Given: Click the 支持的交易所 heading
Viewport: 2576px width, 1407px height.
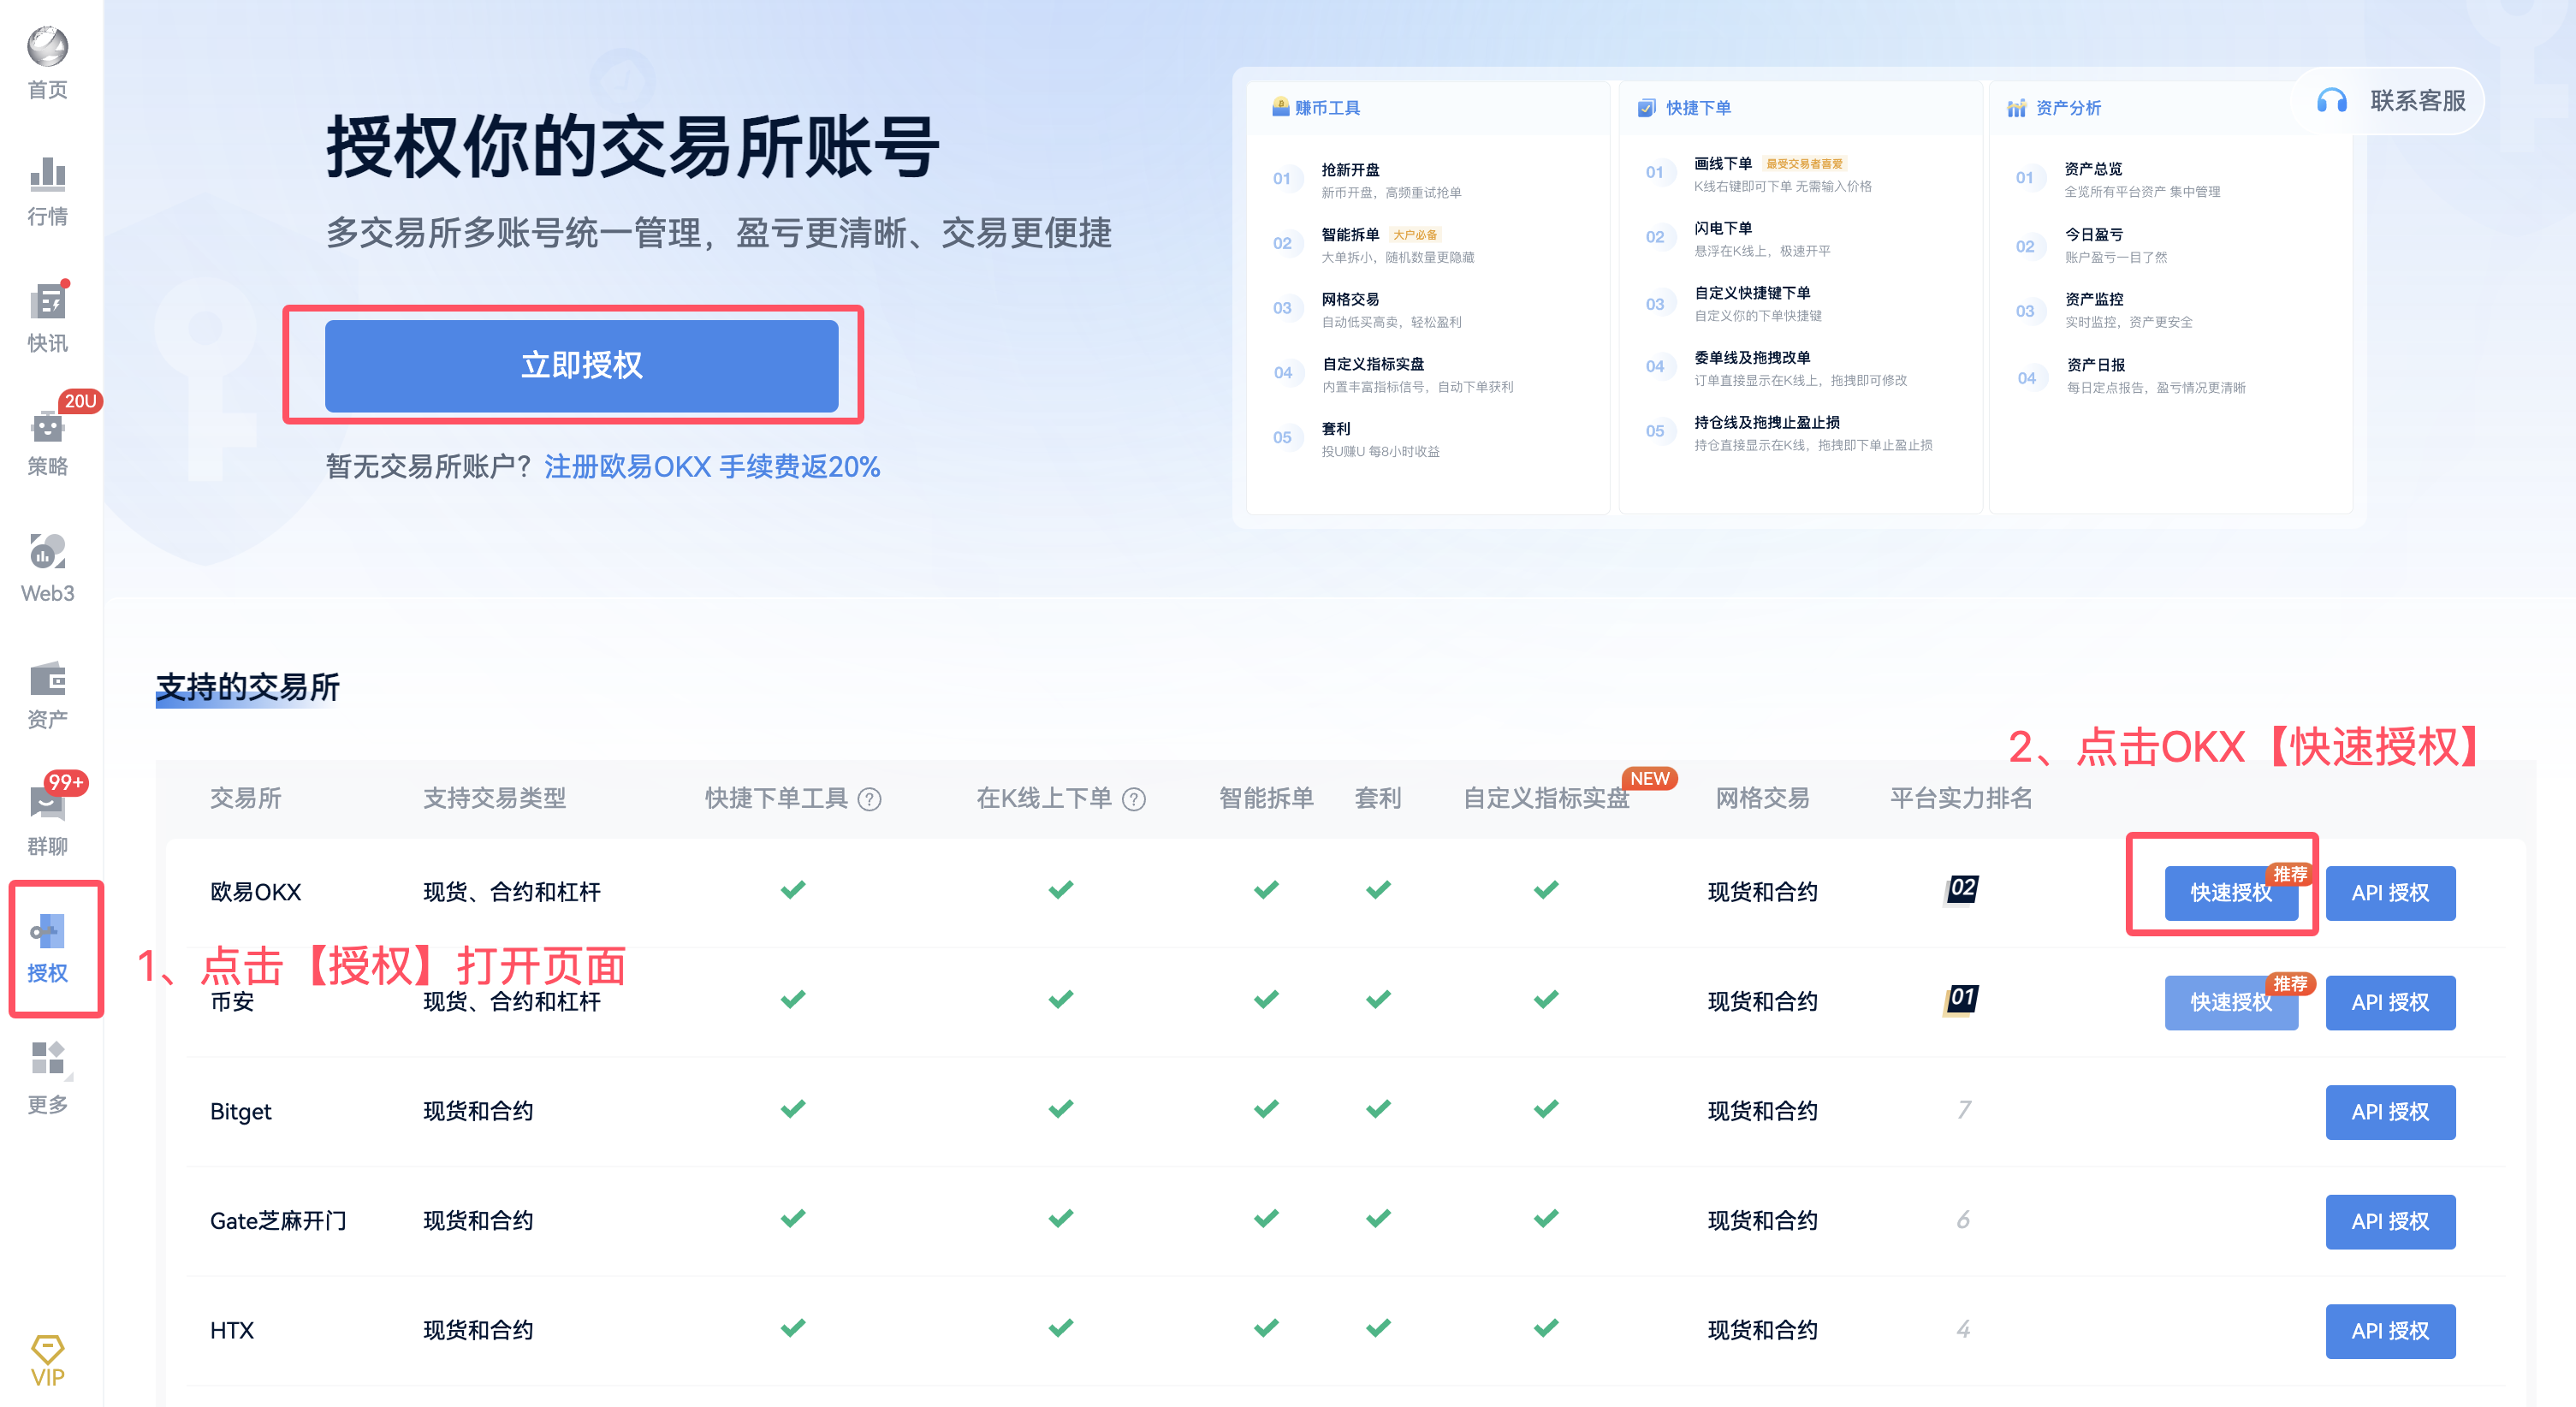Looking at the screenshot, I should pos(248,687).
